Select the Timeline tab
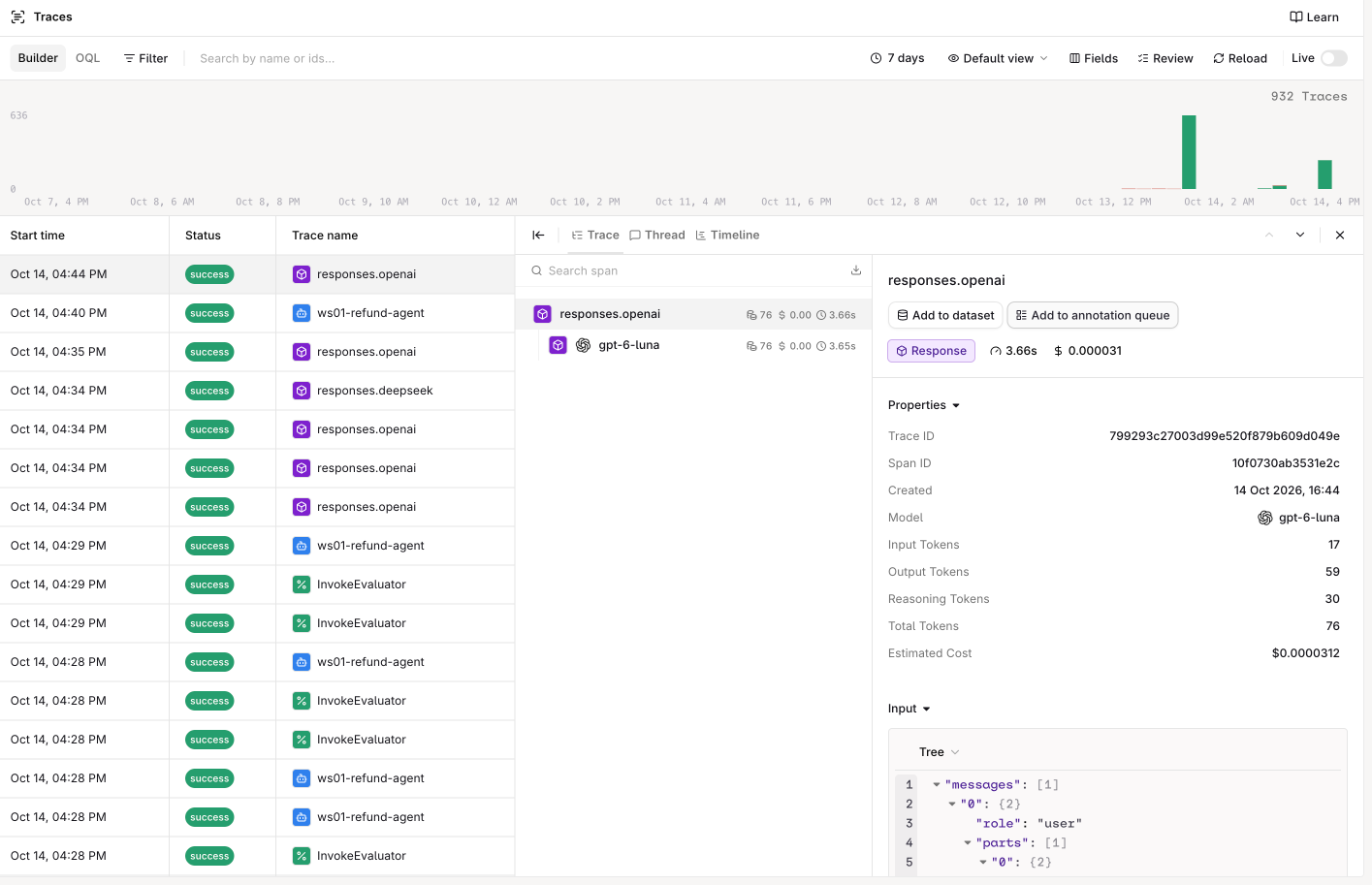This screenshot has width=1372, height=885. 727,235
